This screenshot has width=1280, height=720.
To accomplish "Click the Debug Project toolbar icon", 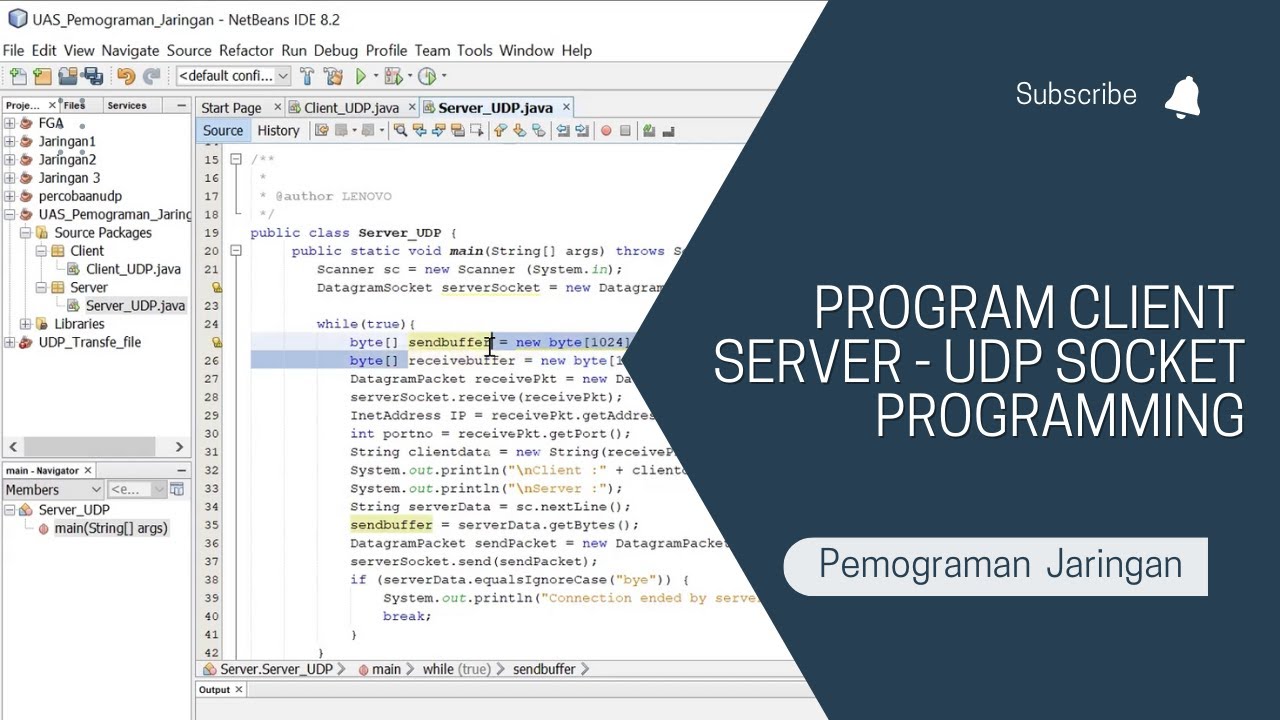I will 392,76.
